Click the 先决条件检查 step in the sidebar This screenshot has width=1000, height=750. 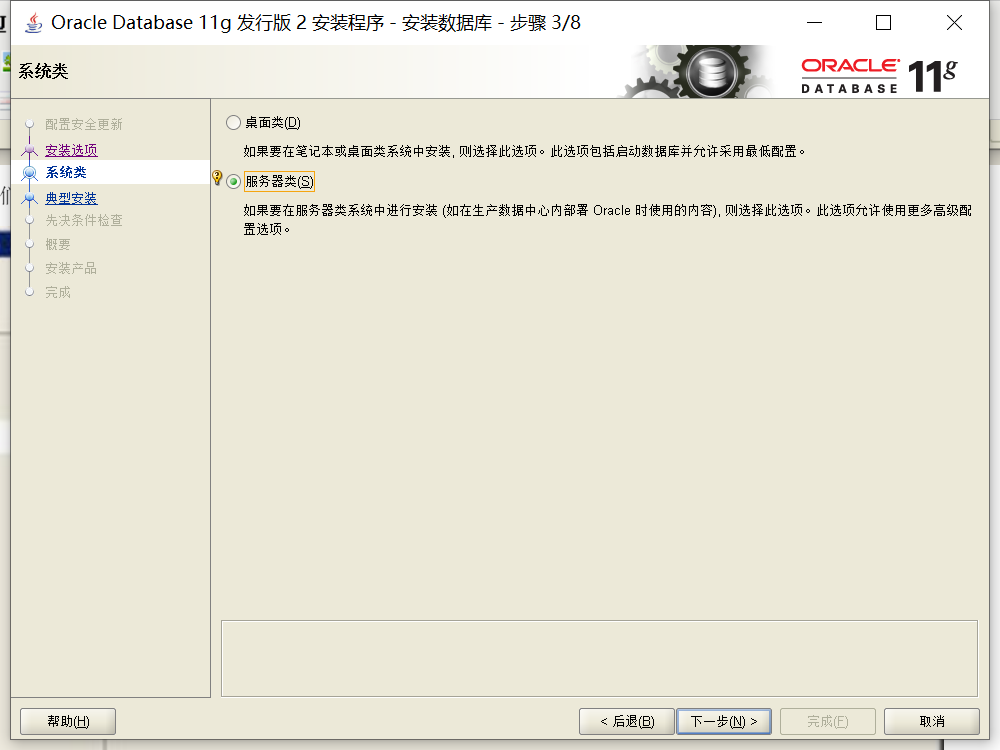coord(84,221)
